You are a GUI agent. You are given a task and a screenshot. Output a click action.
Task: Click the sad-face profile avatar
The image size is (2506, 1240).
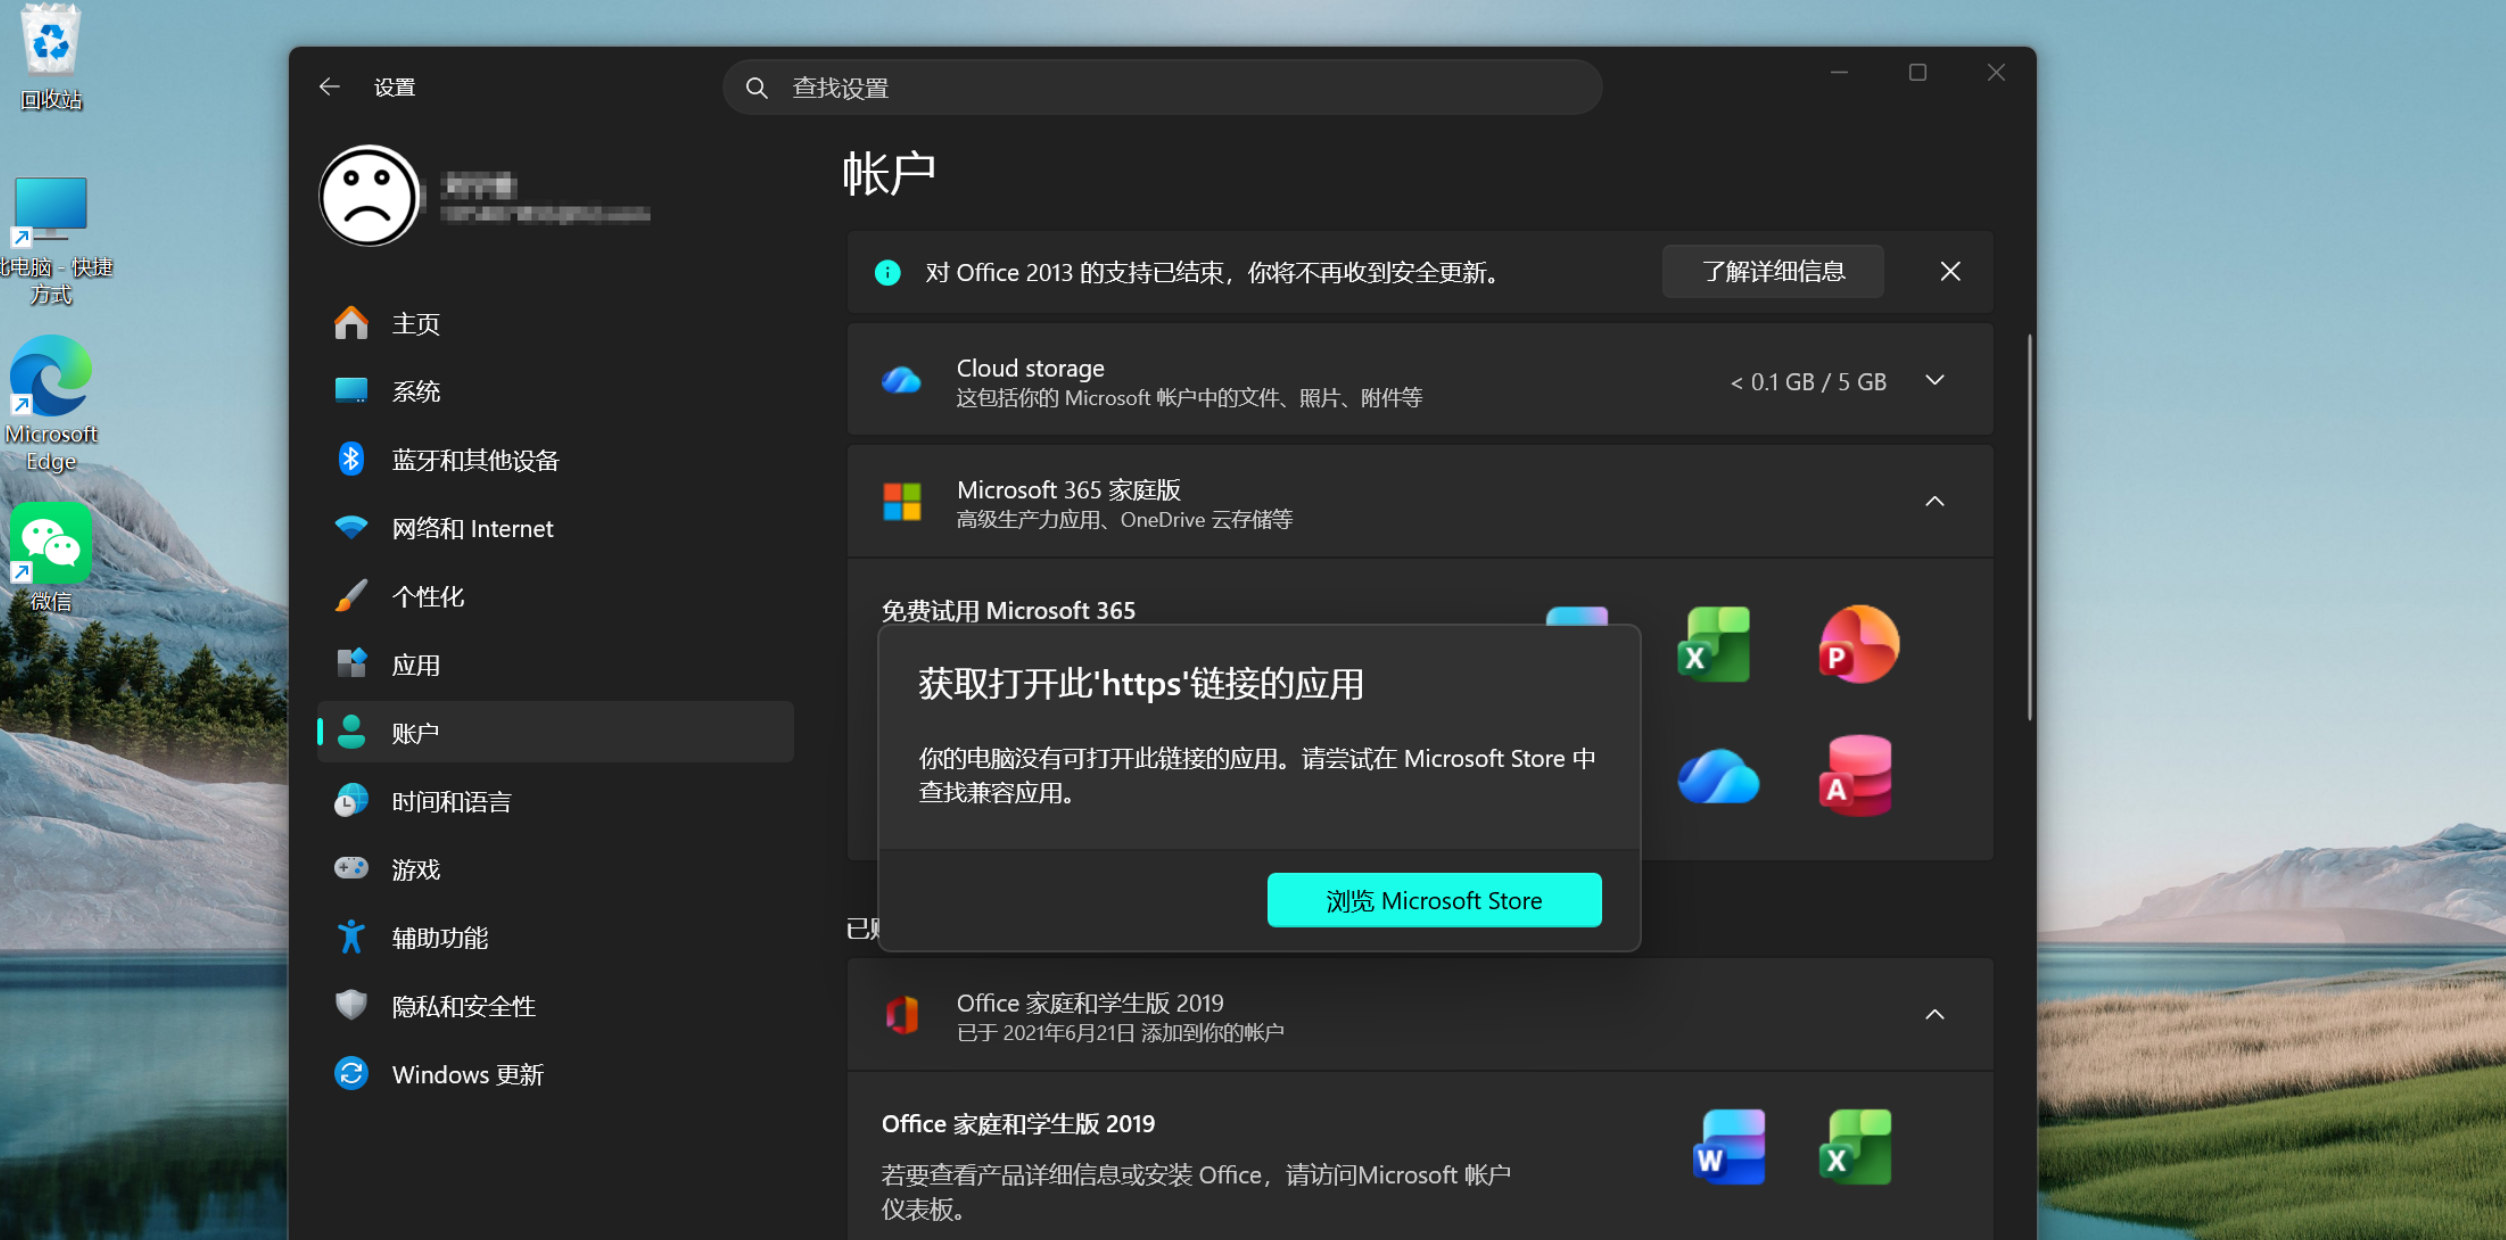point(369,195)
